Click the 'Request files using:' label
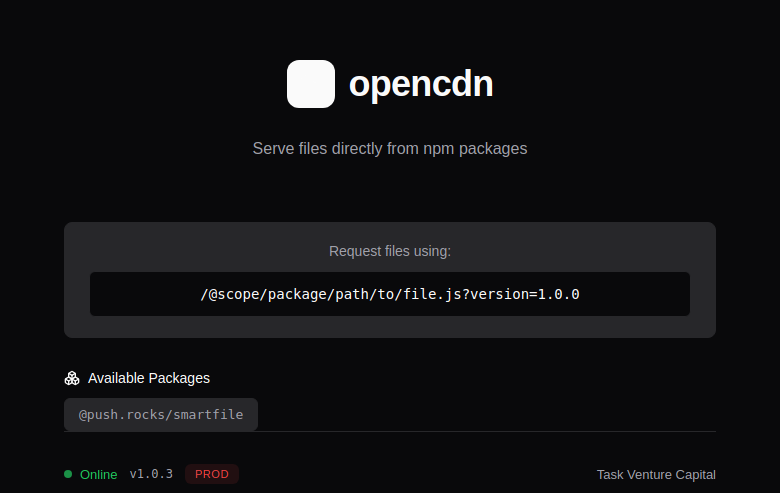780x493 pixels. point(390,251)
